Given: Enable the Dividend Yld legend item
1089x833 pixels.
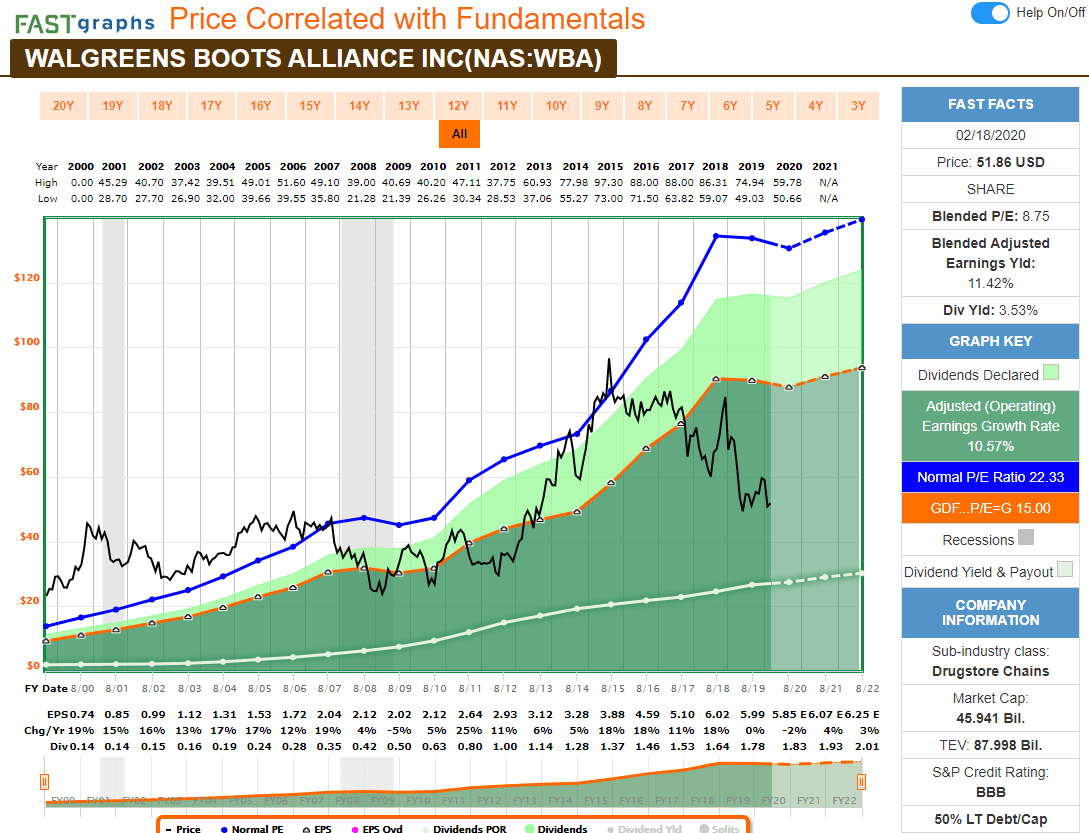Looking at the screenshot, I should click(645, 829).
